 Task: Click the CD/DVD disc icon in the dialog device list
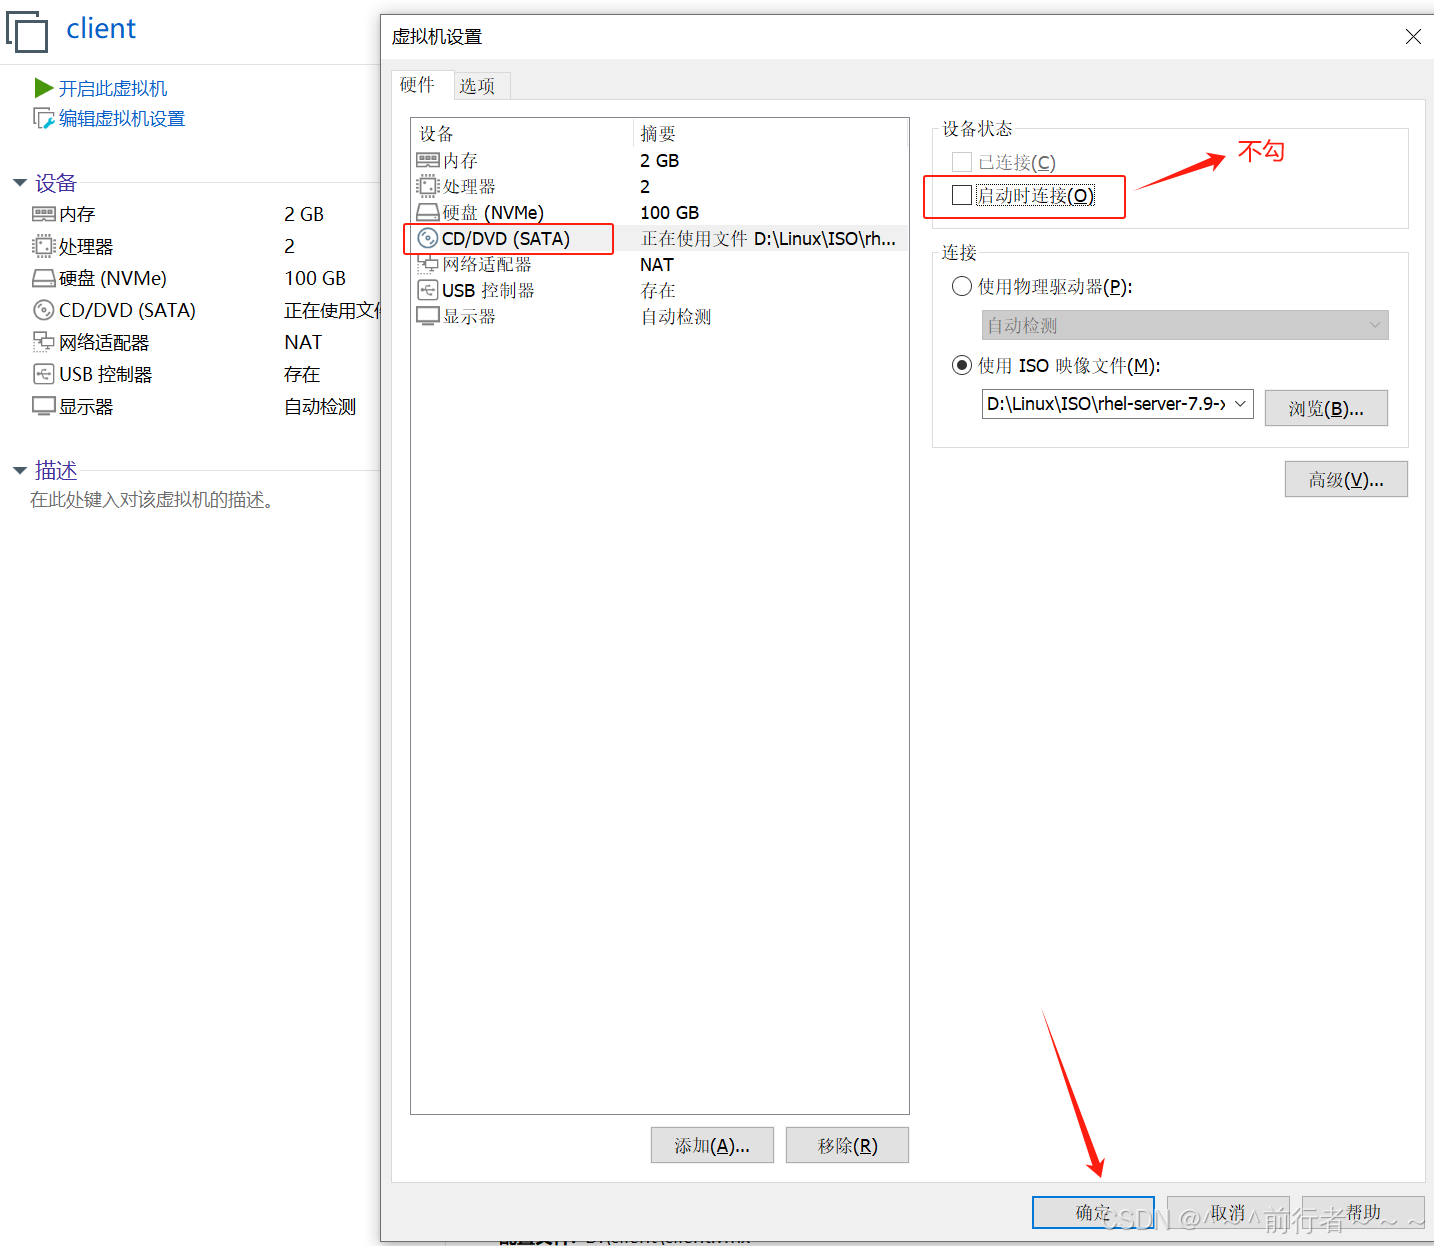(x=428, y=238)
